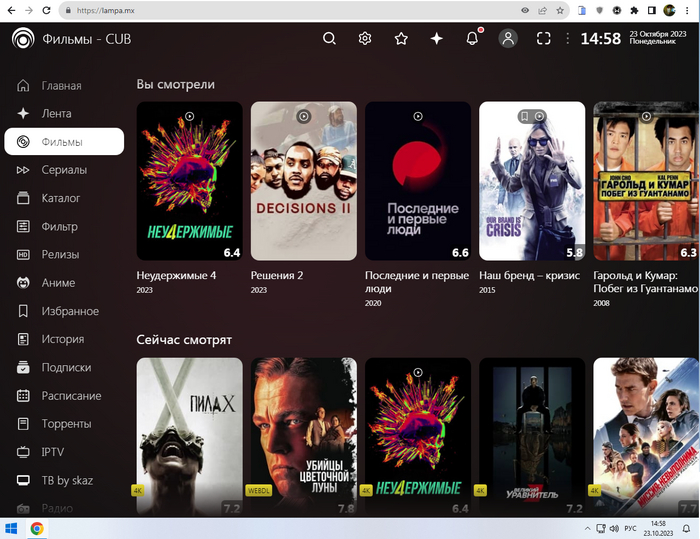Screen dimensions: 700x539
Task: Open Миссия невыполнима poster
Action: tap(646, 436)
